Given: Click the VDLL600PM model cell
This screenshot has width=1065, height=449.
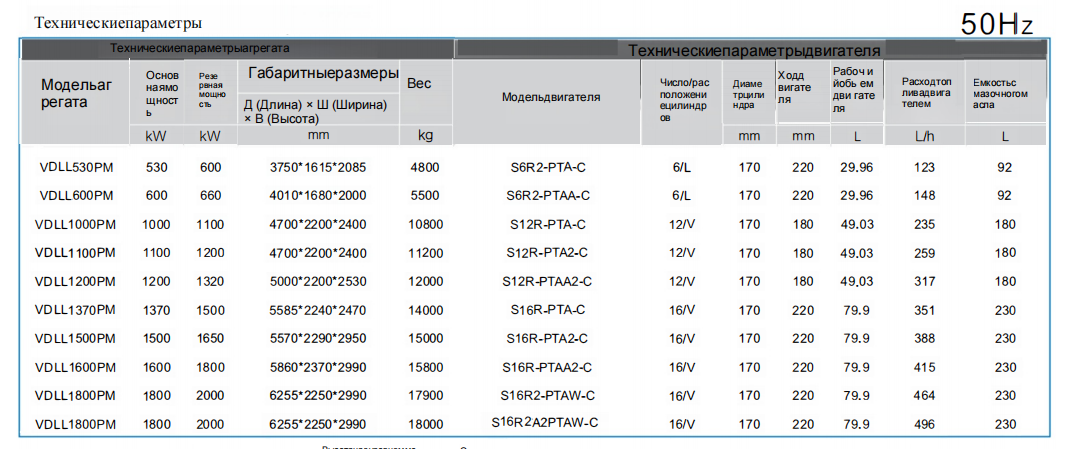Looking at the screenshot, I should (76, 196).
